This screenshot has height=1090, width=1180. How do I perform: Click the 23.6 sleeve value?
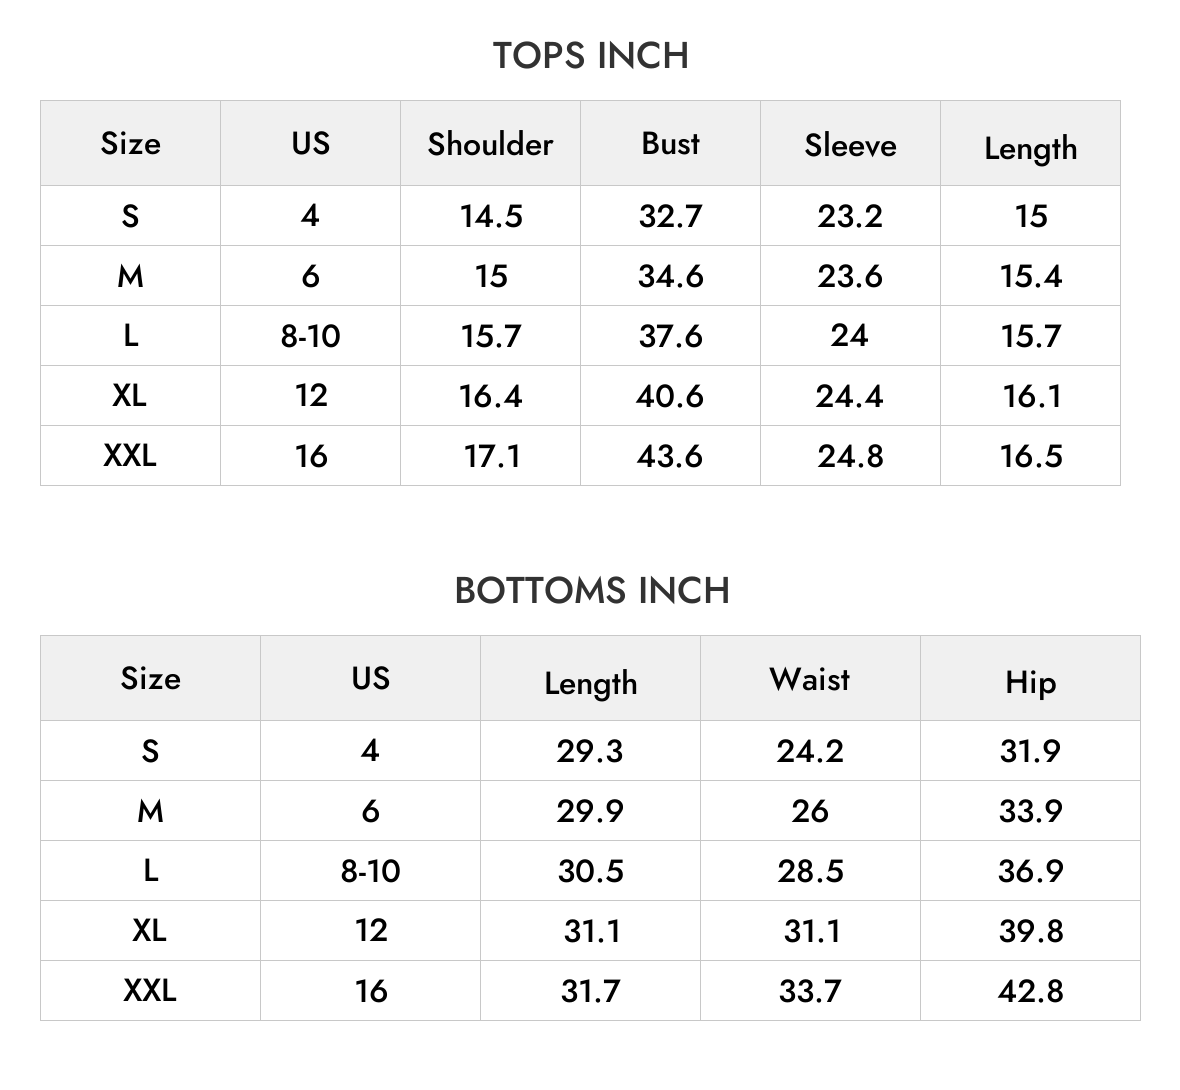(x=850, y=276)
